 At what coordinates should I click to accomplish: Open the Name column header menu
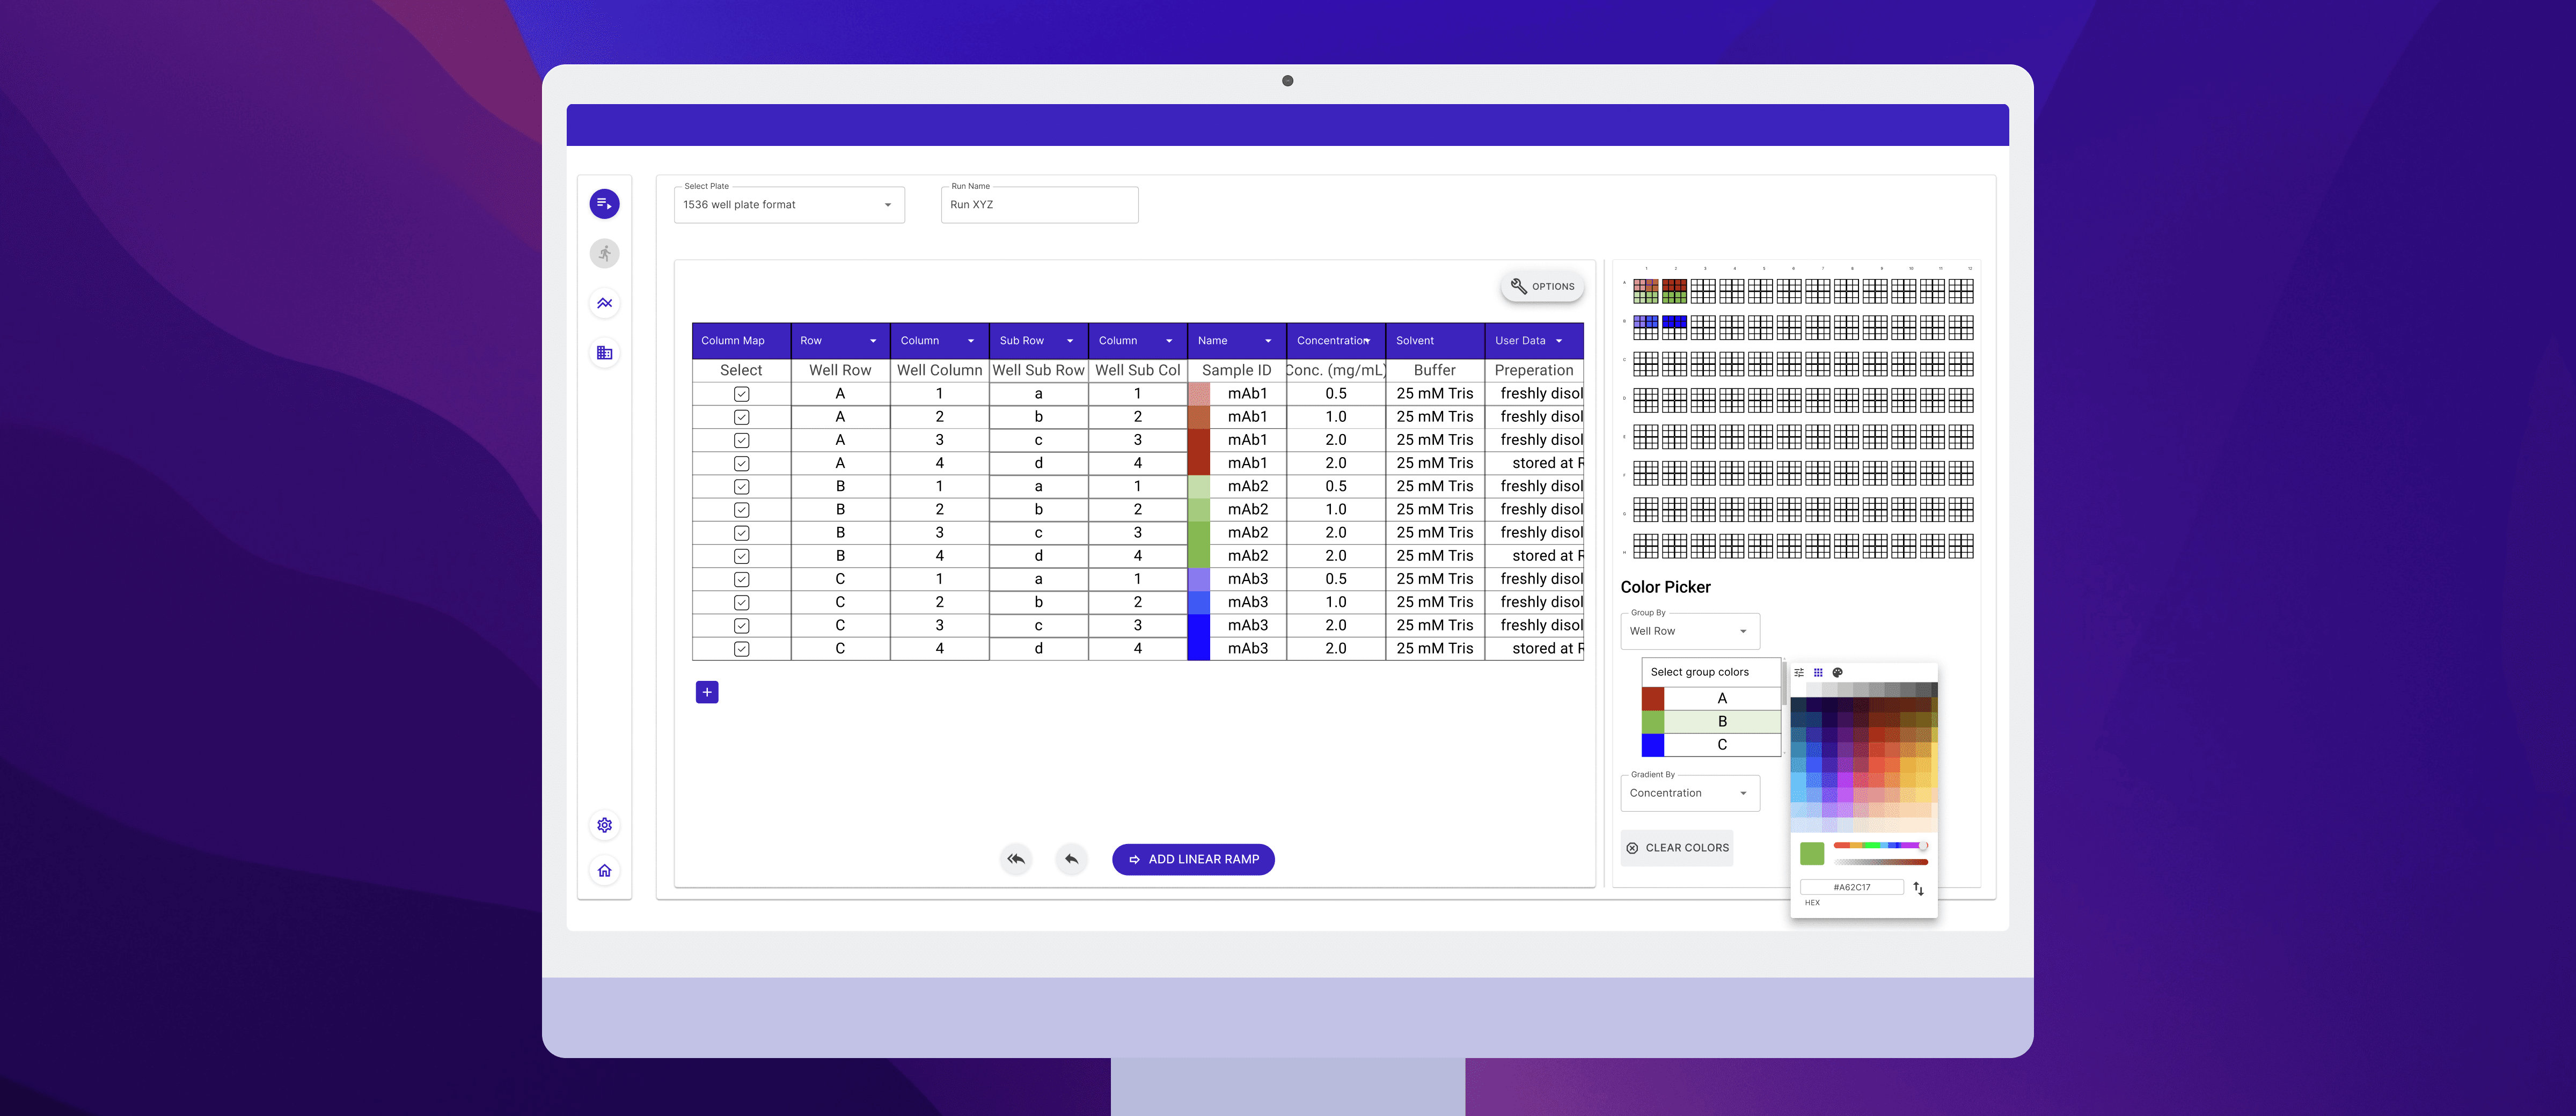[x=1267, y=341]
